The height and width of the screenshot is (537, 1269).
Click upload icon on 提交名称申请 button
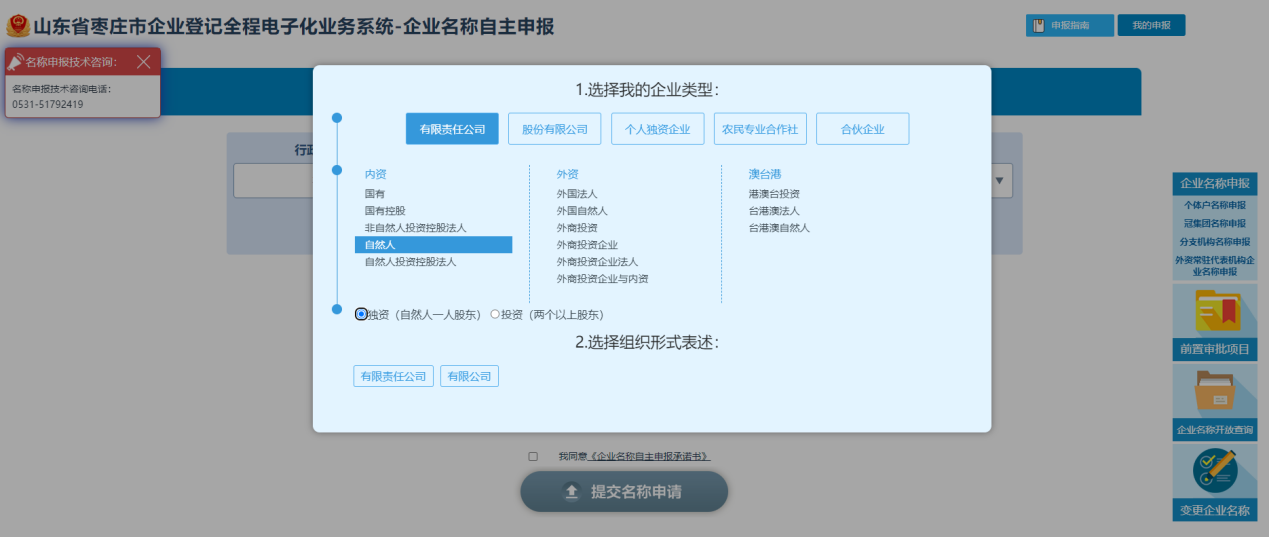(571, 492)
